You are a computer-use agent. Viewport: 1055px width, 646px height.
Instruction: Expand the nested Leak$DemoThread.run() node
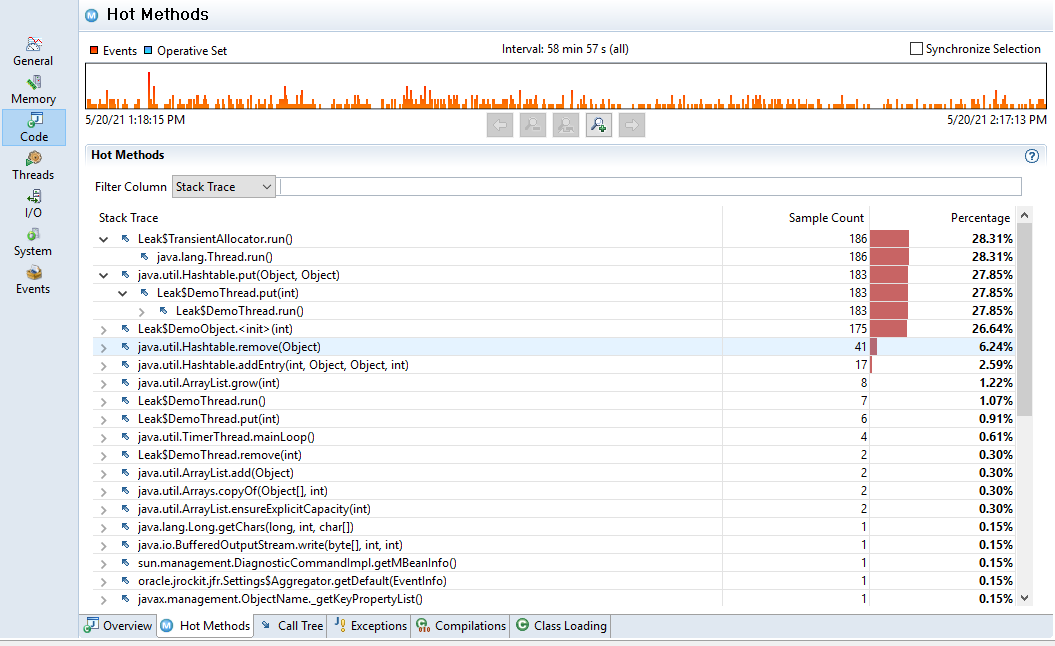click(141, 312)
